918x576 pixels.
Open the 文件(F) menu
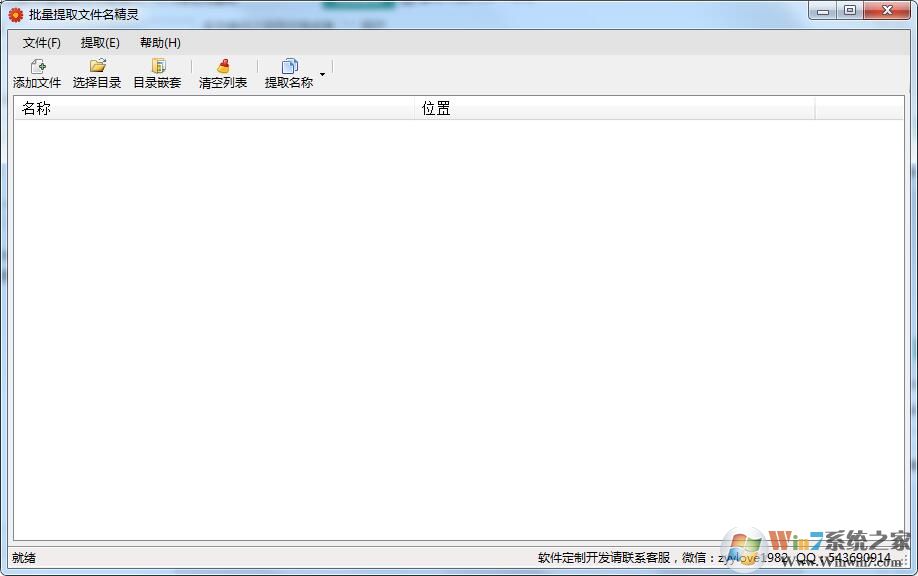(x=40, y=43)
